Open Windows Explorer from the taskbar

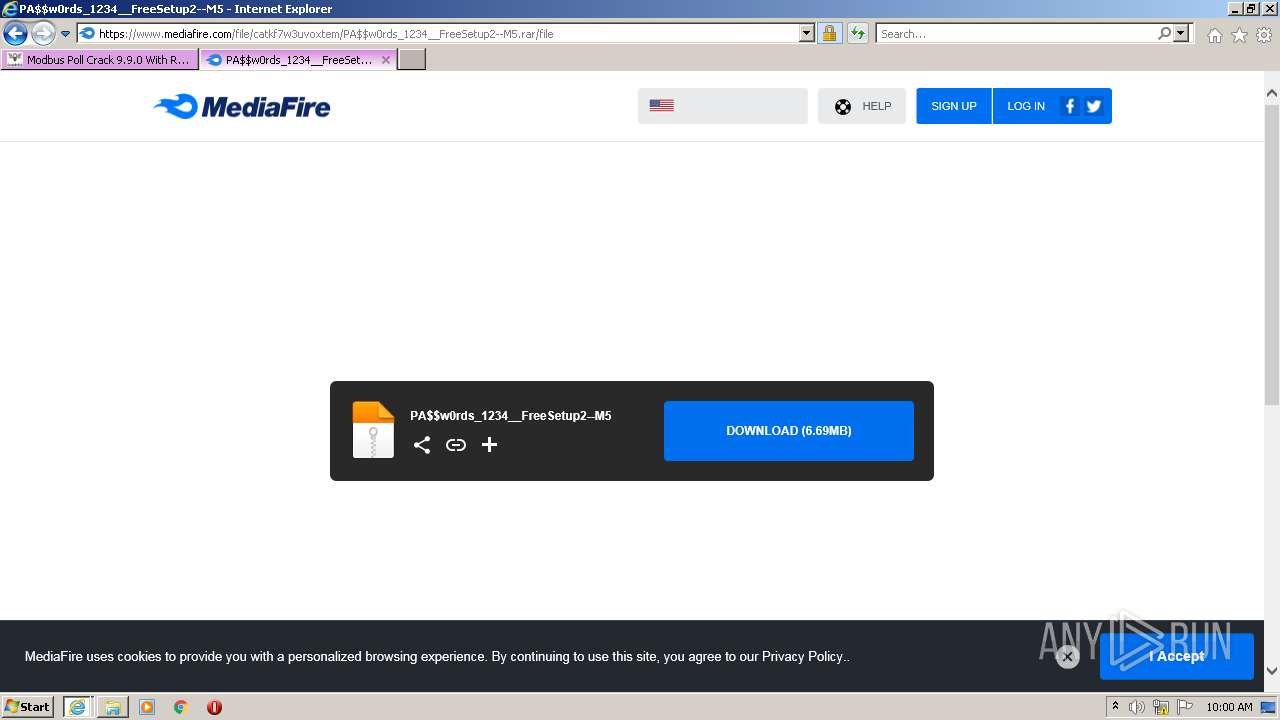pyautogui.click(x=112, y=707)
